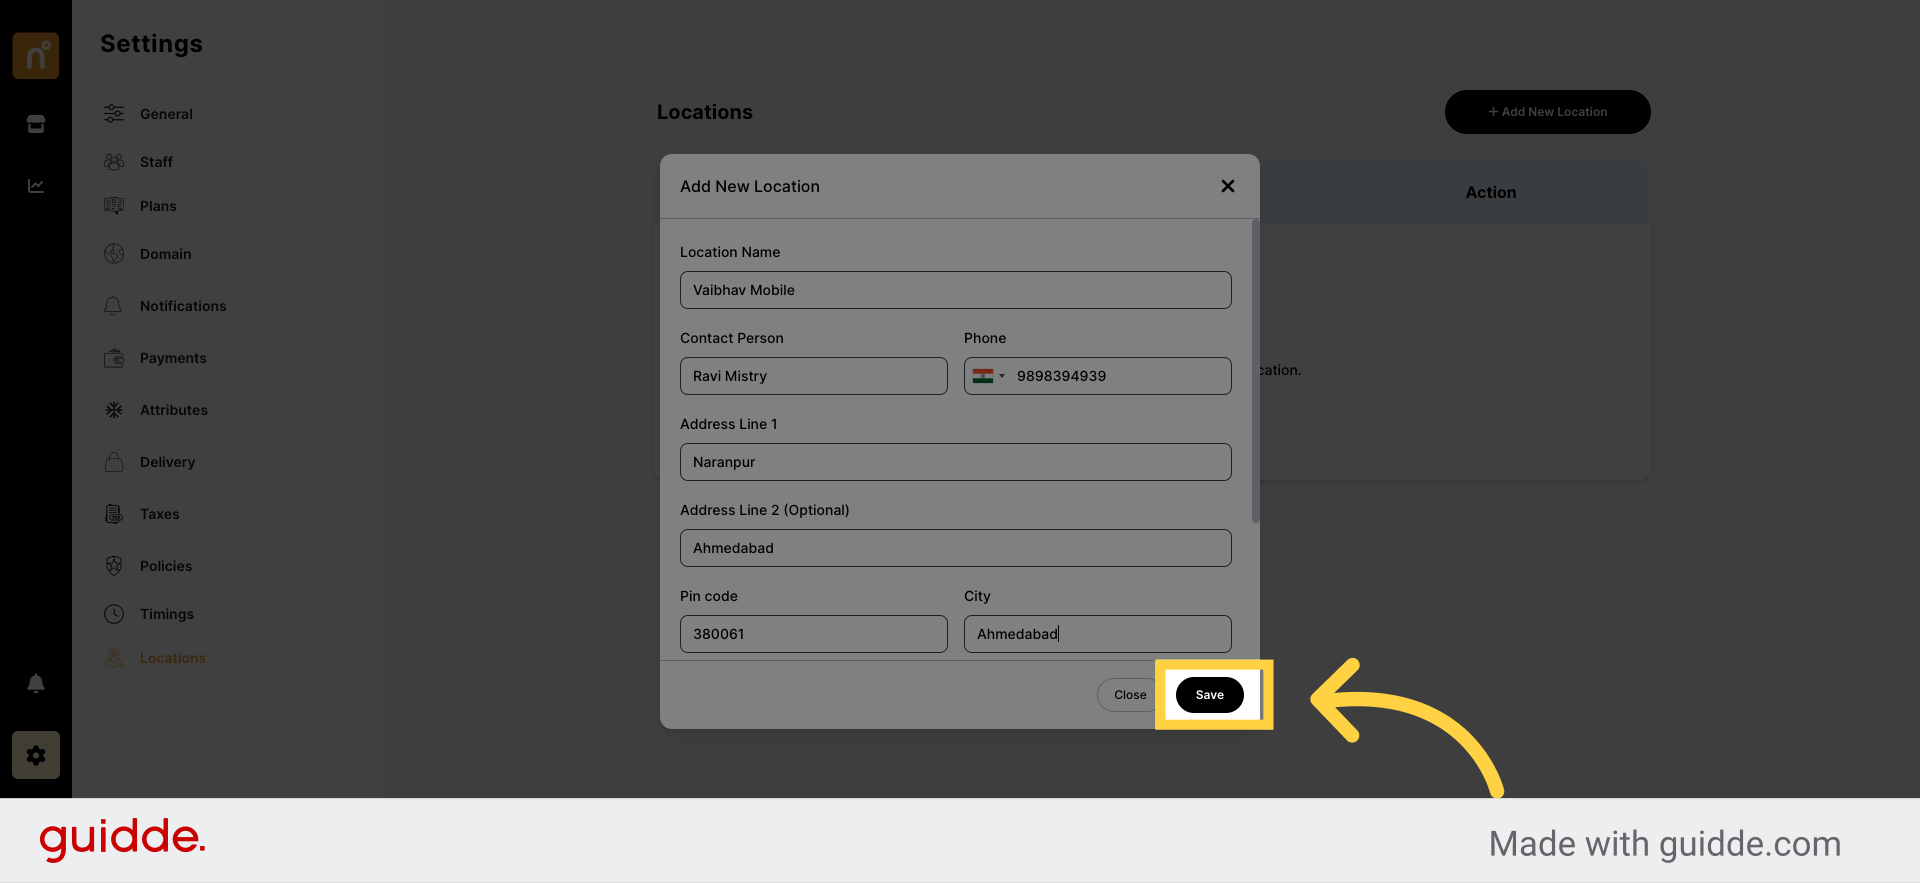The height and width of the screenshot is (883, 1920).
Task: Go to Attributes settings
Action: click(174, 410)
